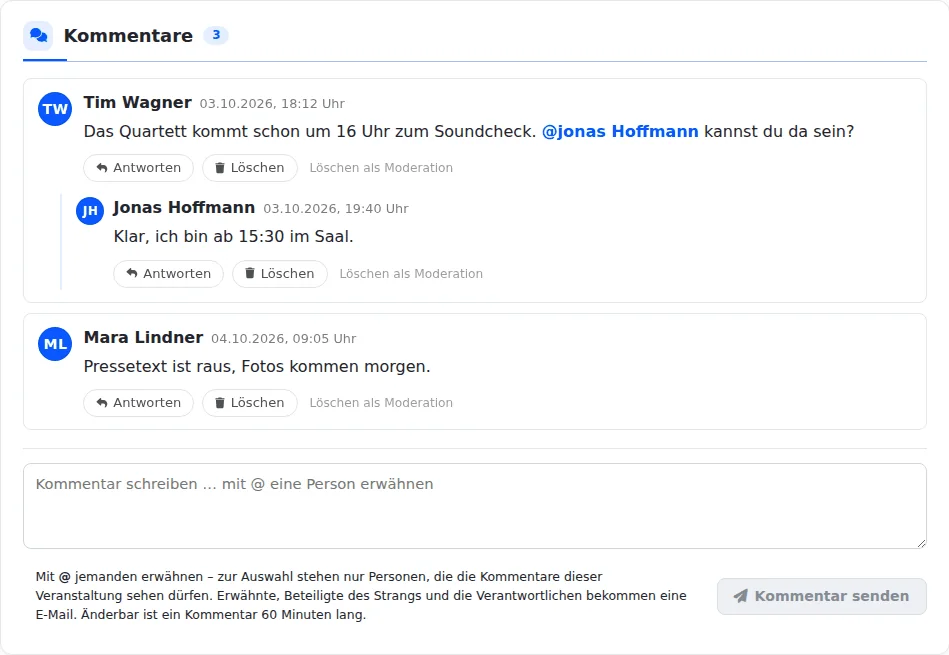Moderation-delete Tim Wagner's comment
949x655 pixels.
pos(381,168)
